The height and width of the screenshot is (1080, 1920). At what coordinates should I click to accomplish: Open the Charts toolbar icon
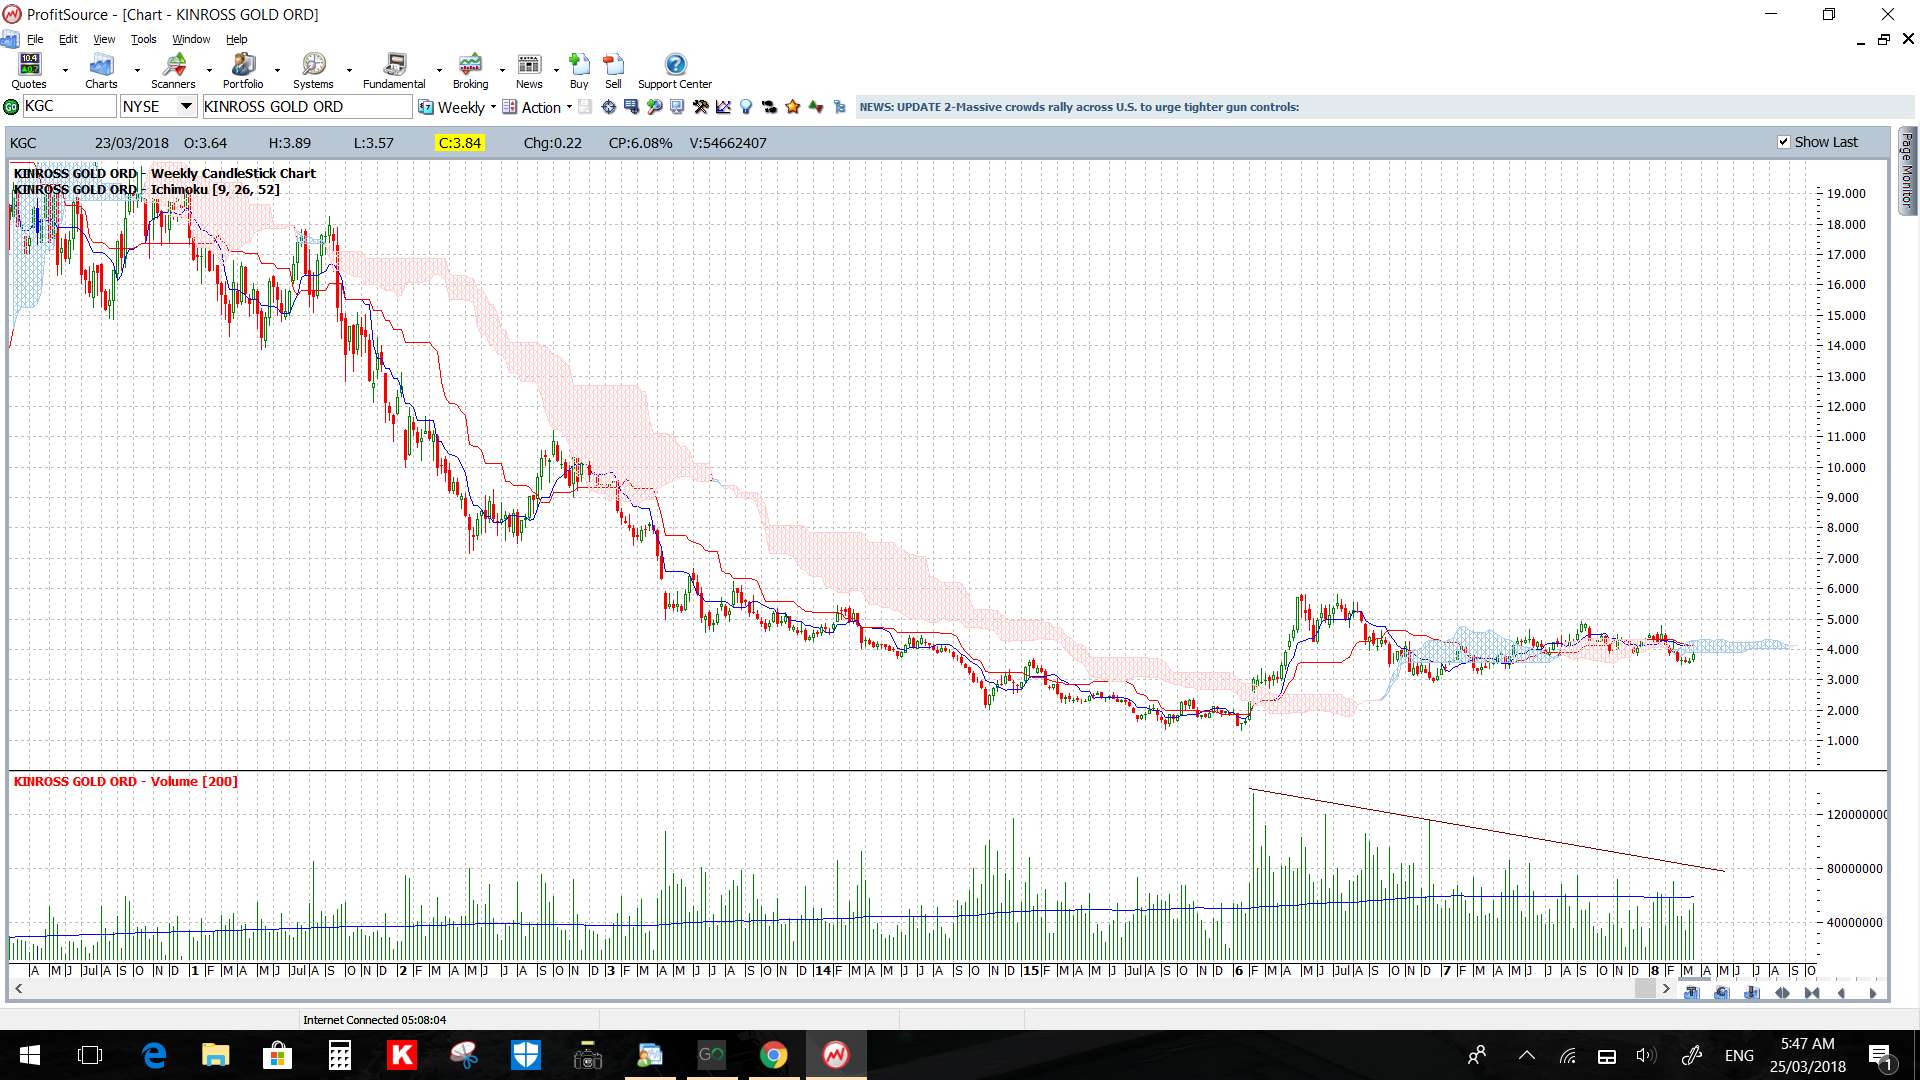tap(101, 65)
